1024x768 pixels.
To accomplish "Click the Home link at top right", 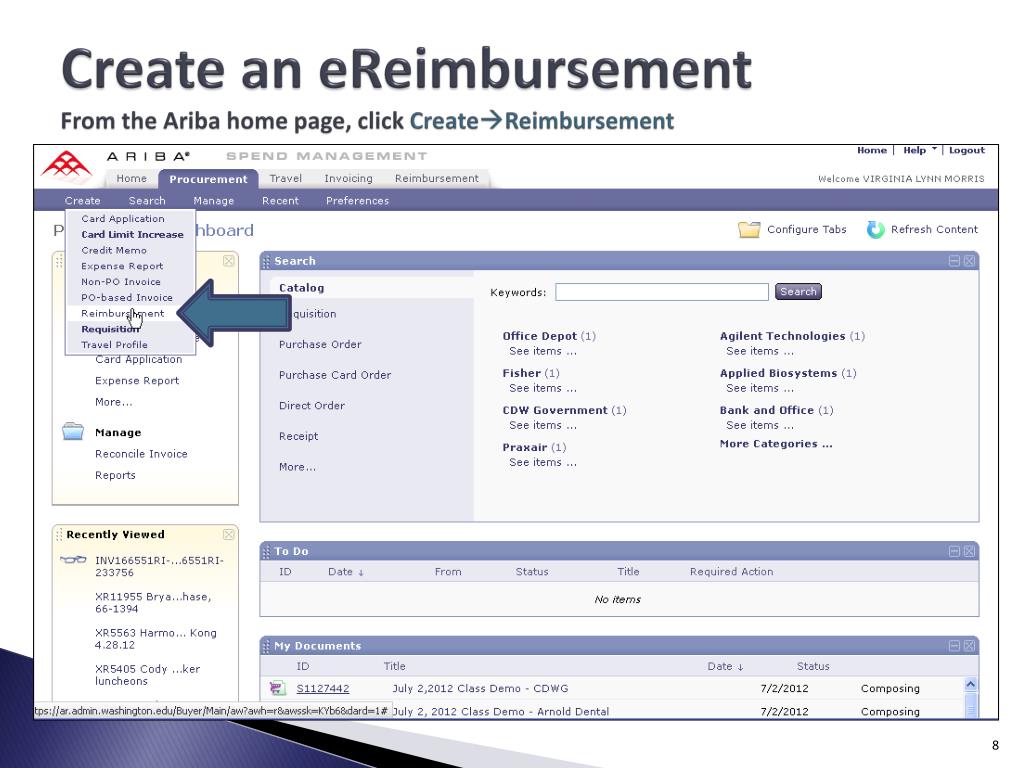I will coord(872,150).
